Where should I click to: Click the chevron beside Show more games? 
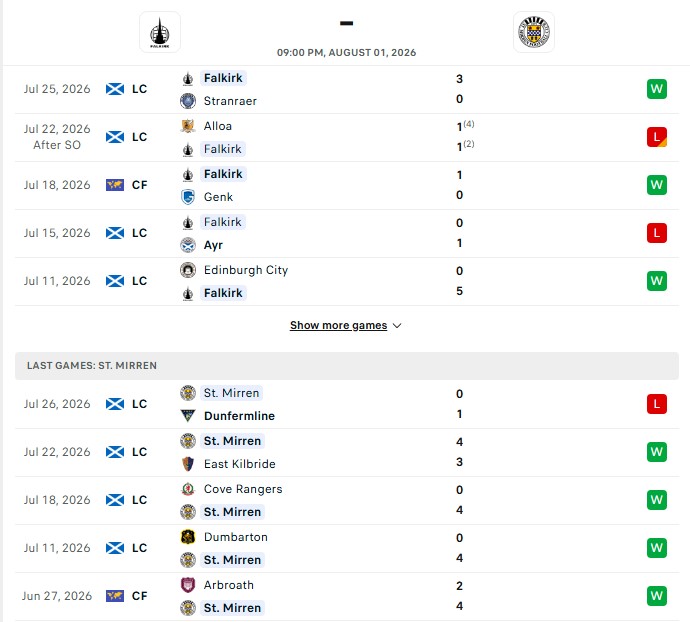397,326
